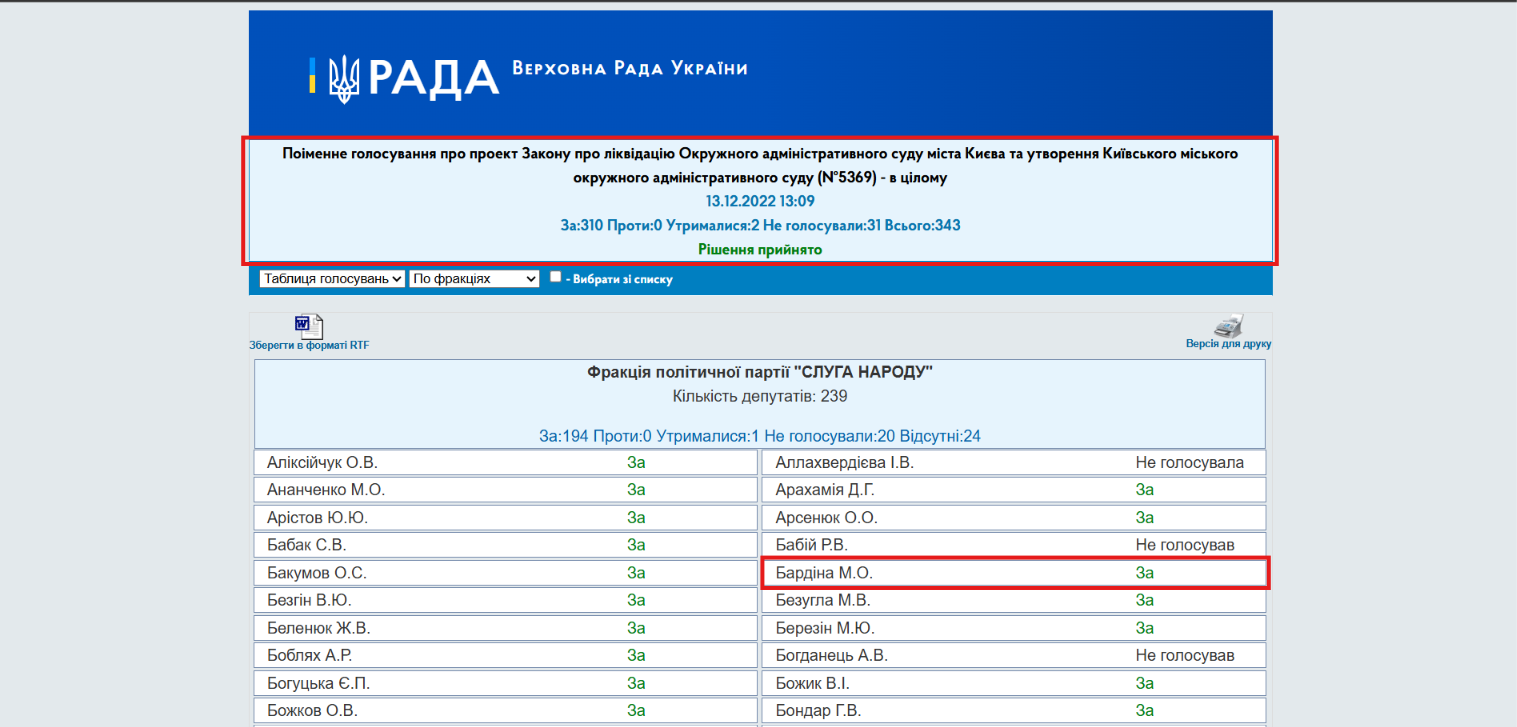The height and width of the screenshot is (727, 1517).
Task: Select deputy Боблях А.Р.
Action: point(309,656)
